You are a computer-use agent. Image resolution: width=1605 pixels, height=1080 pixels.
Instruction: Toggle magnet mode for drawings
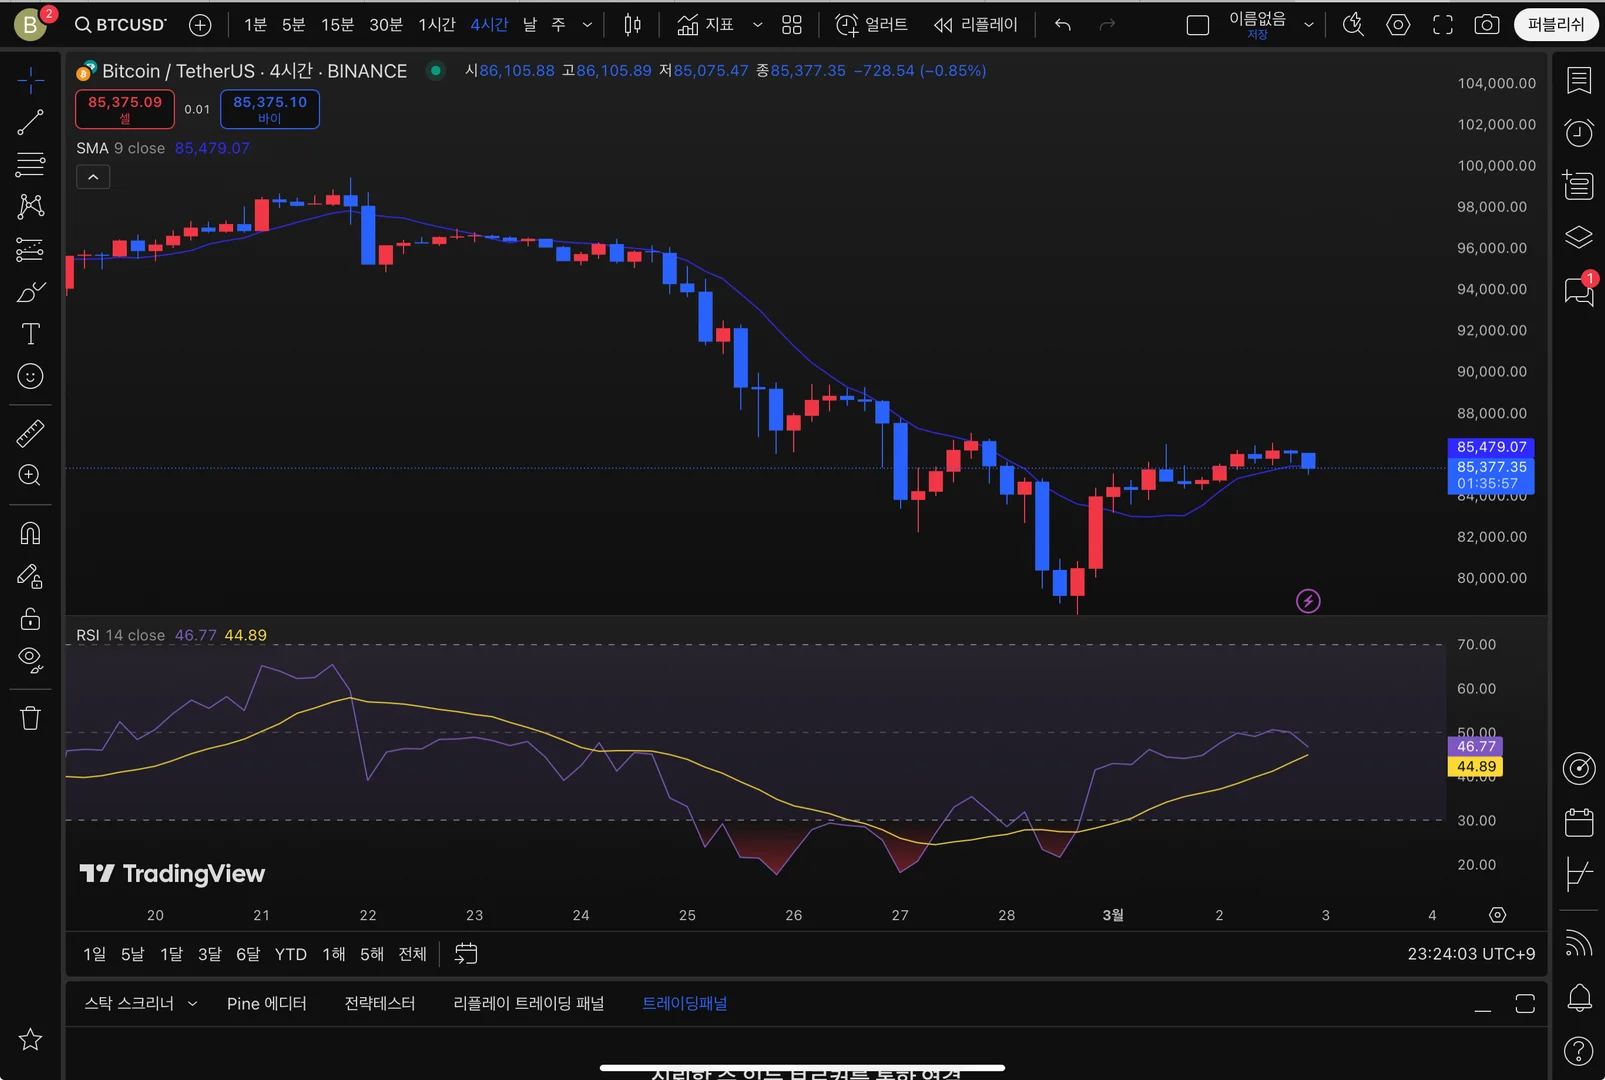pos(30,533)
